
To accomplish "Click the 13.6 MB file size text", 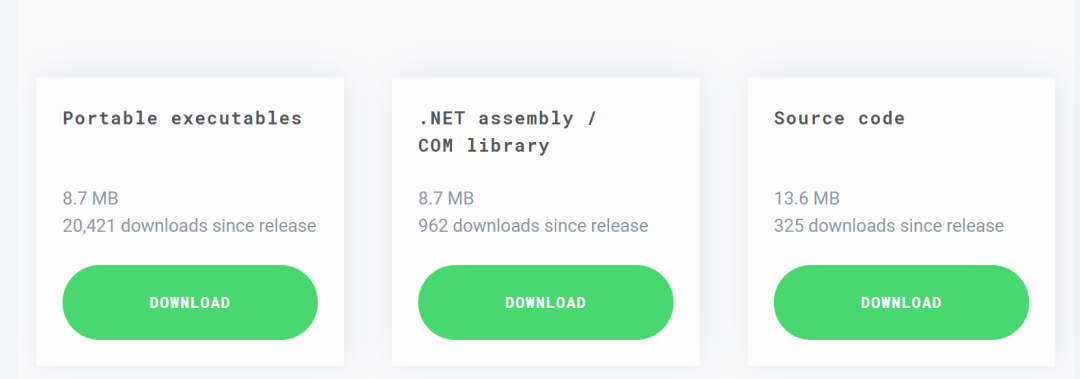I will pyautogui.click(x=807, y=199).
